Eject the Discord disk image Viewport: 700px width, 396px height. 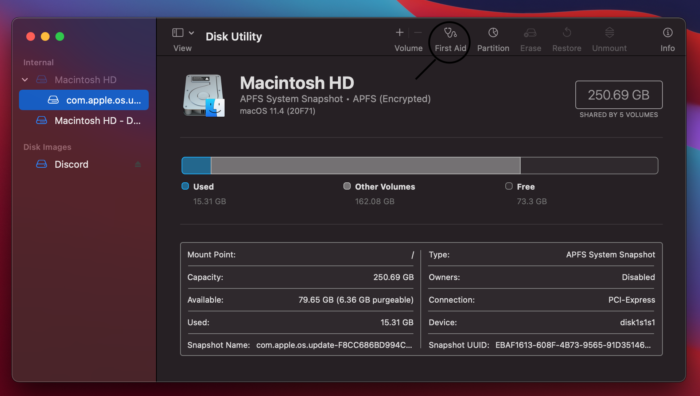click(x=138, y=164)
